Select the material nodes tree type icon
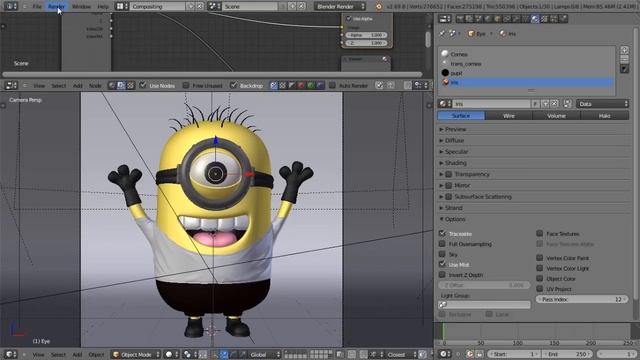This screenshot has height=360, width=640. pyautogui.click(x=112, y=85)
